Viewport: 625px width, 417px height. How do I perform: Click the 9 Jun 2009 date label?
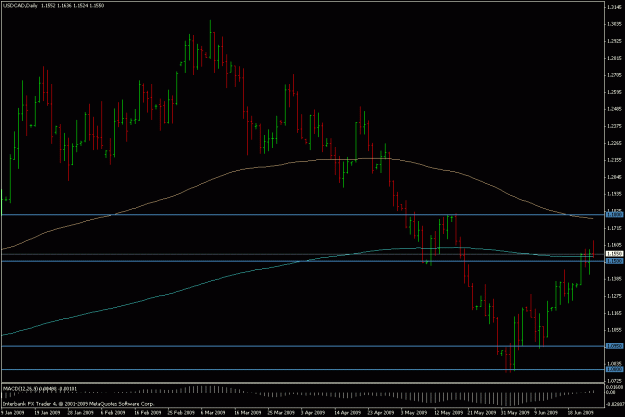(x=546, y=413)
